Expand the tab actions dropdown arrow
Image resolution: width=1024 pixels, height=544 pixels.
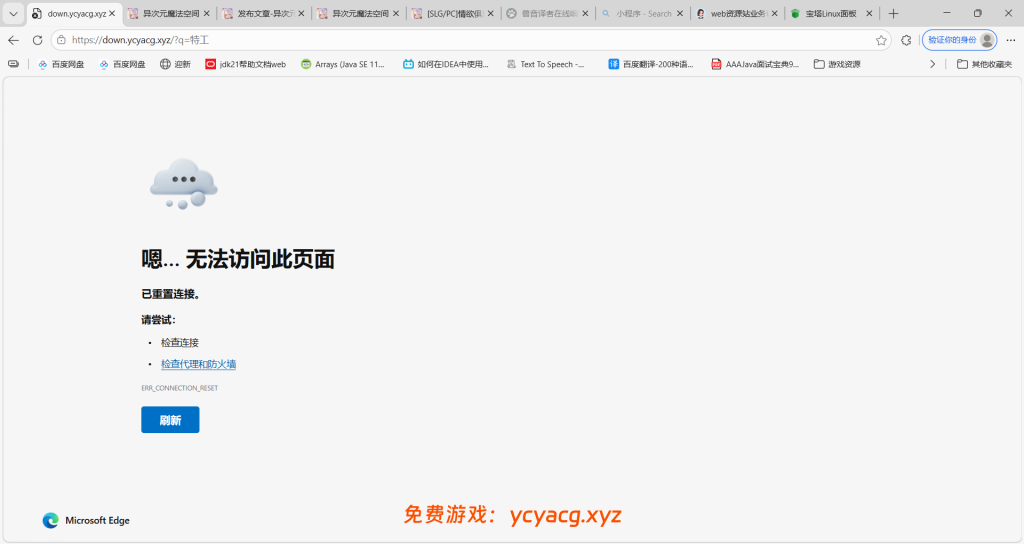(13, 14)
